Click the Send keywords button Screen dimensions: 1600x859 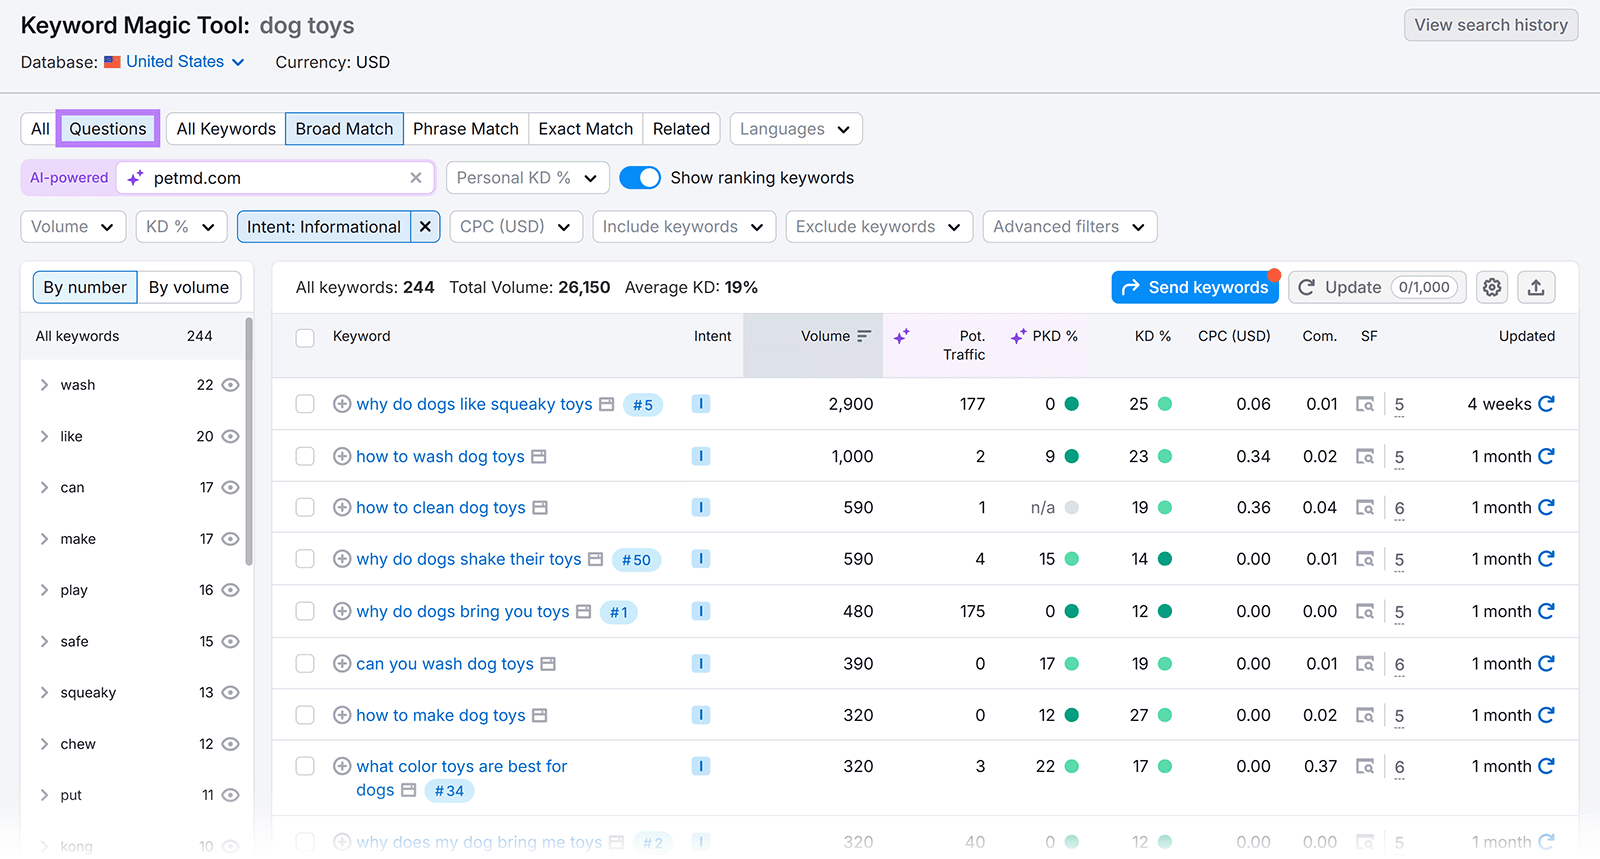coord(1195,288)
